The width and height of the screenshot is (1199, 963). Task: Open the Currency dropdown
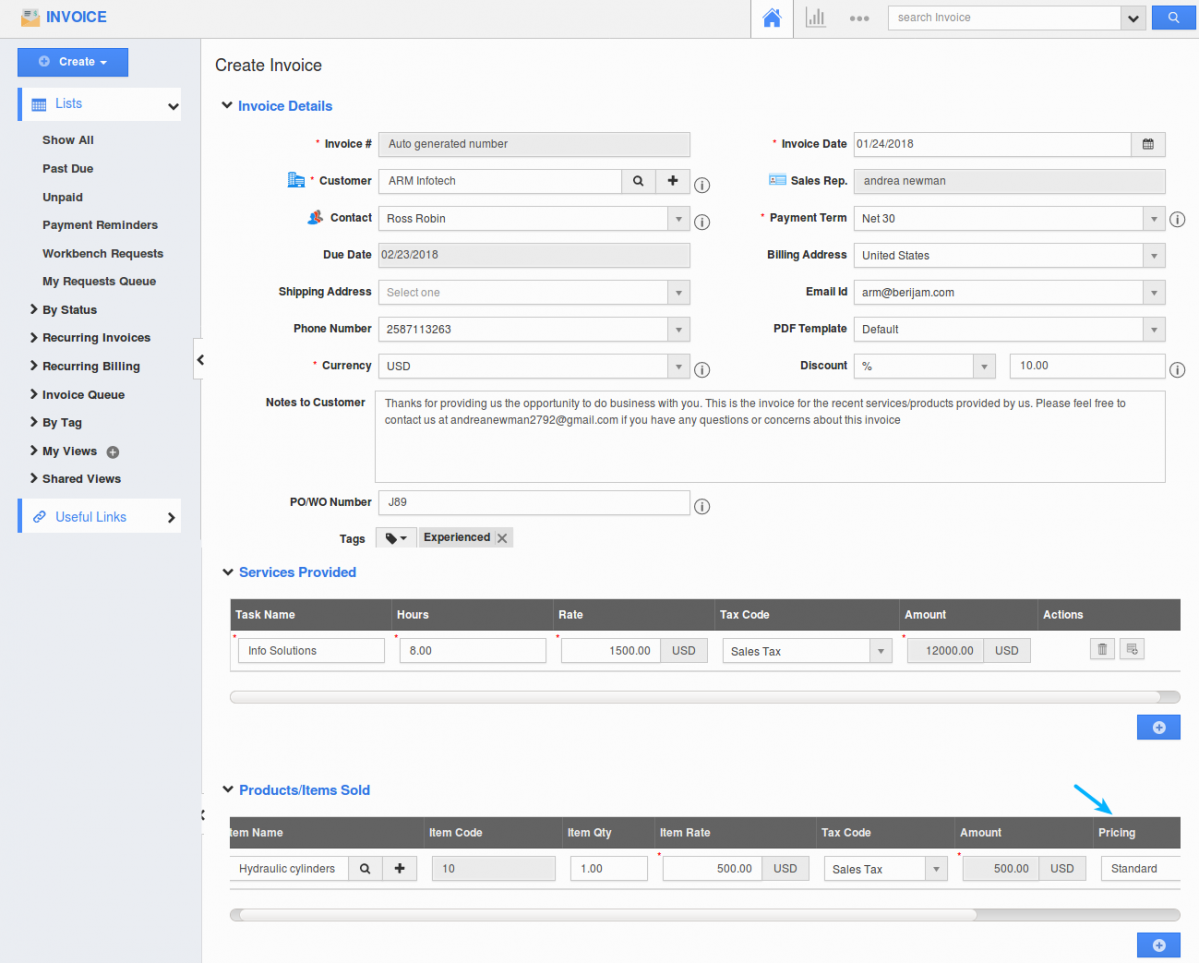[x=678, y=366]
